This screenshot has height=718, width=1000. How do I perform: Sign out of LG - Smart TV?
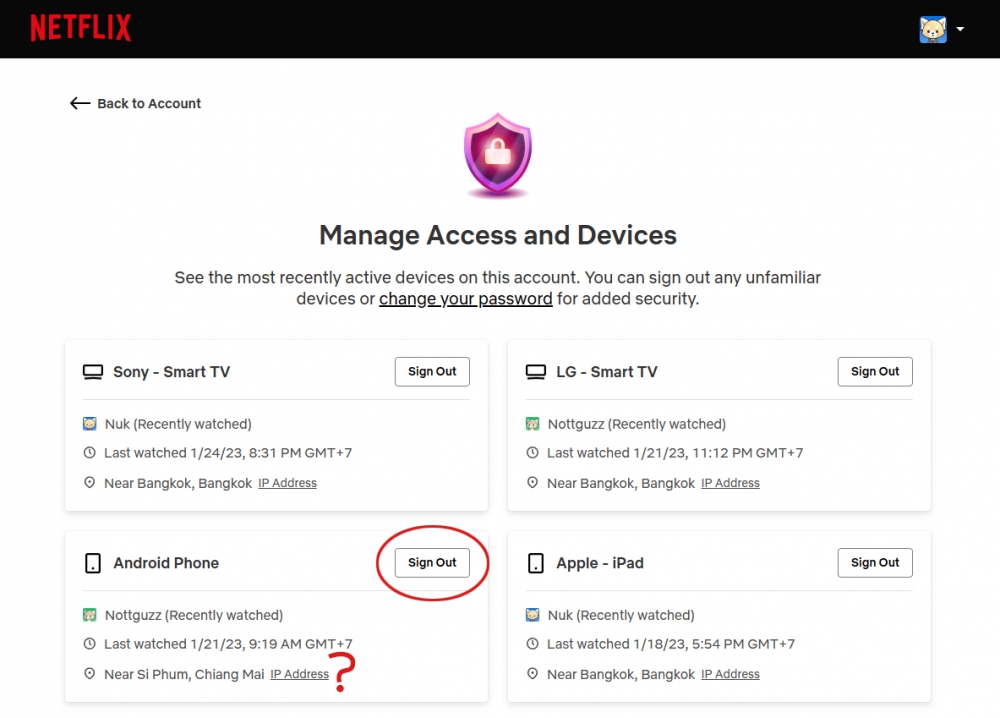(x=874, y=372)
